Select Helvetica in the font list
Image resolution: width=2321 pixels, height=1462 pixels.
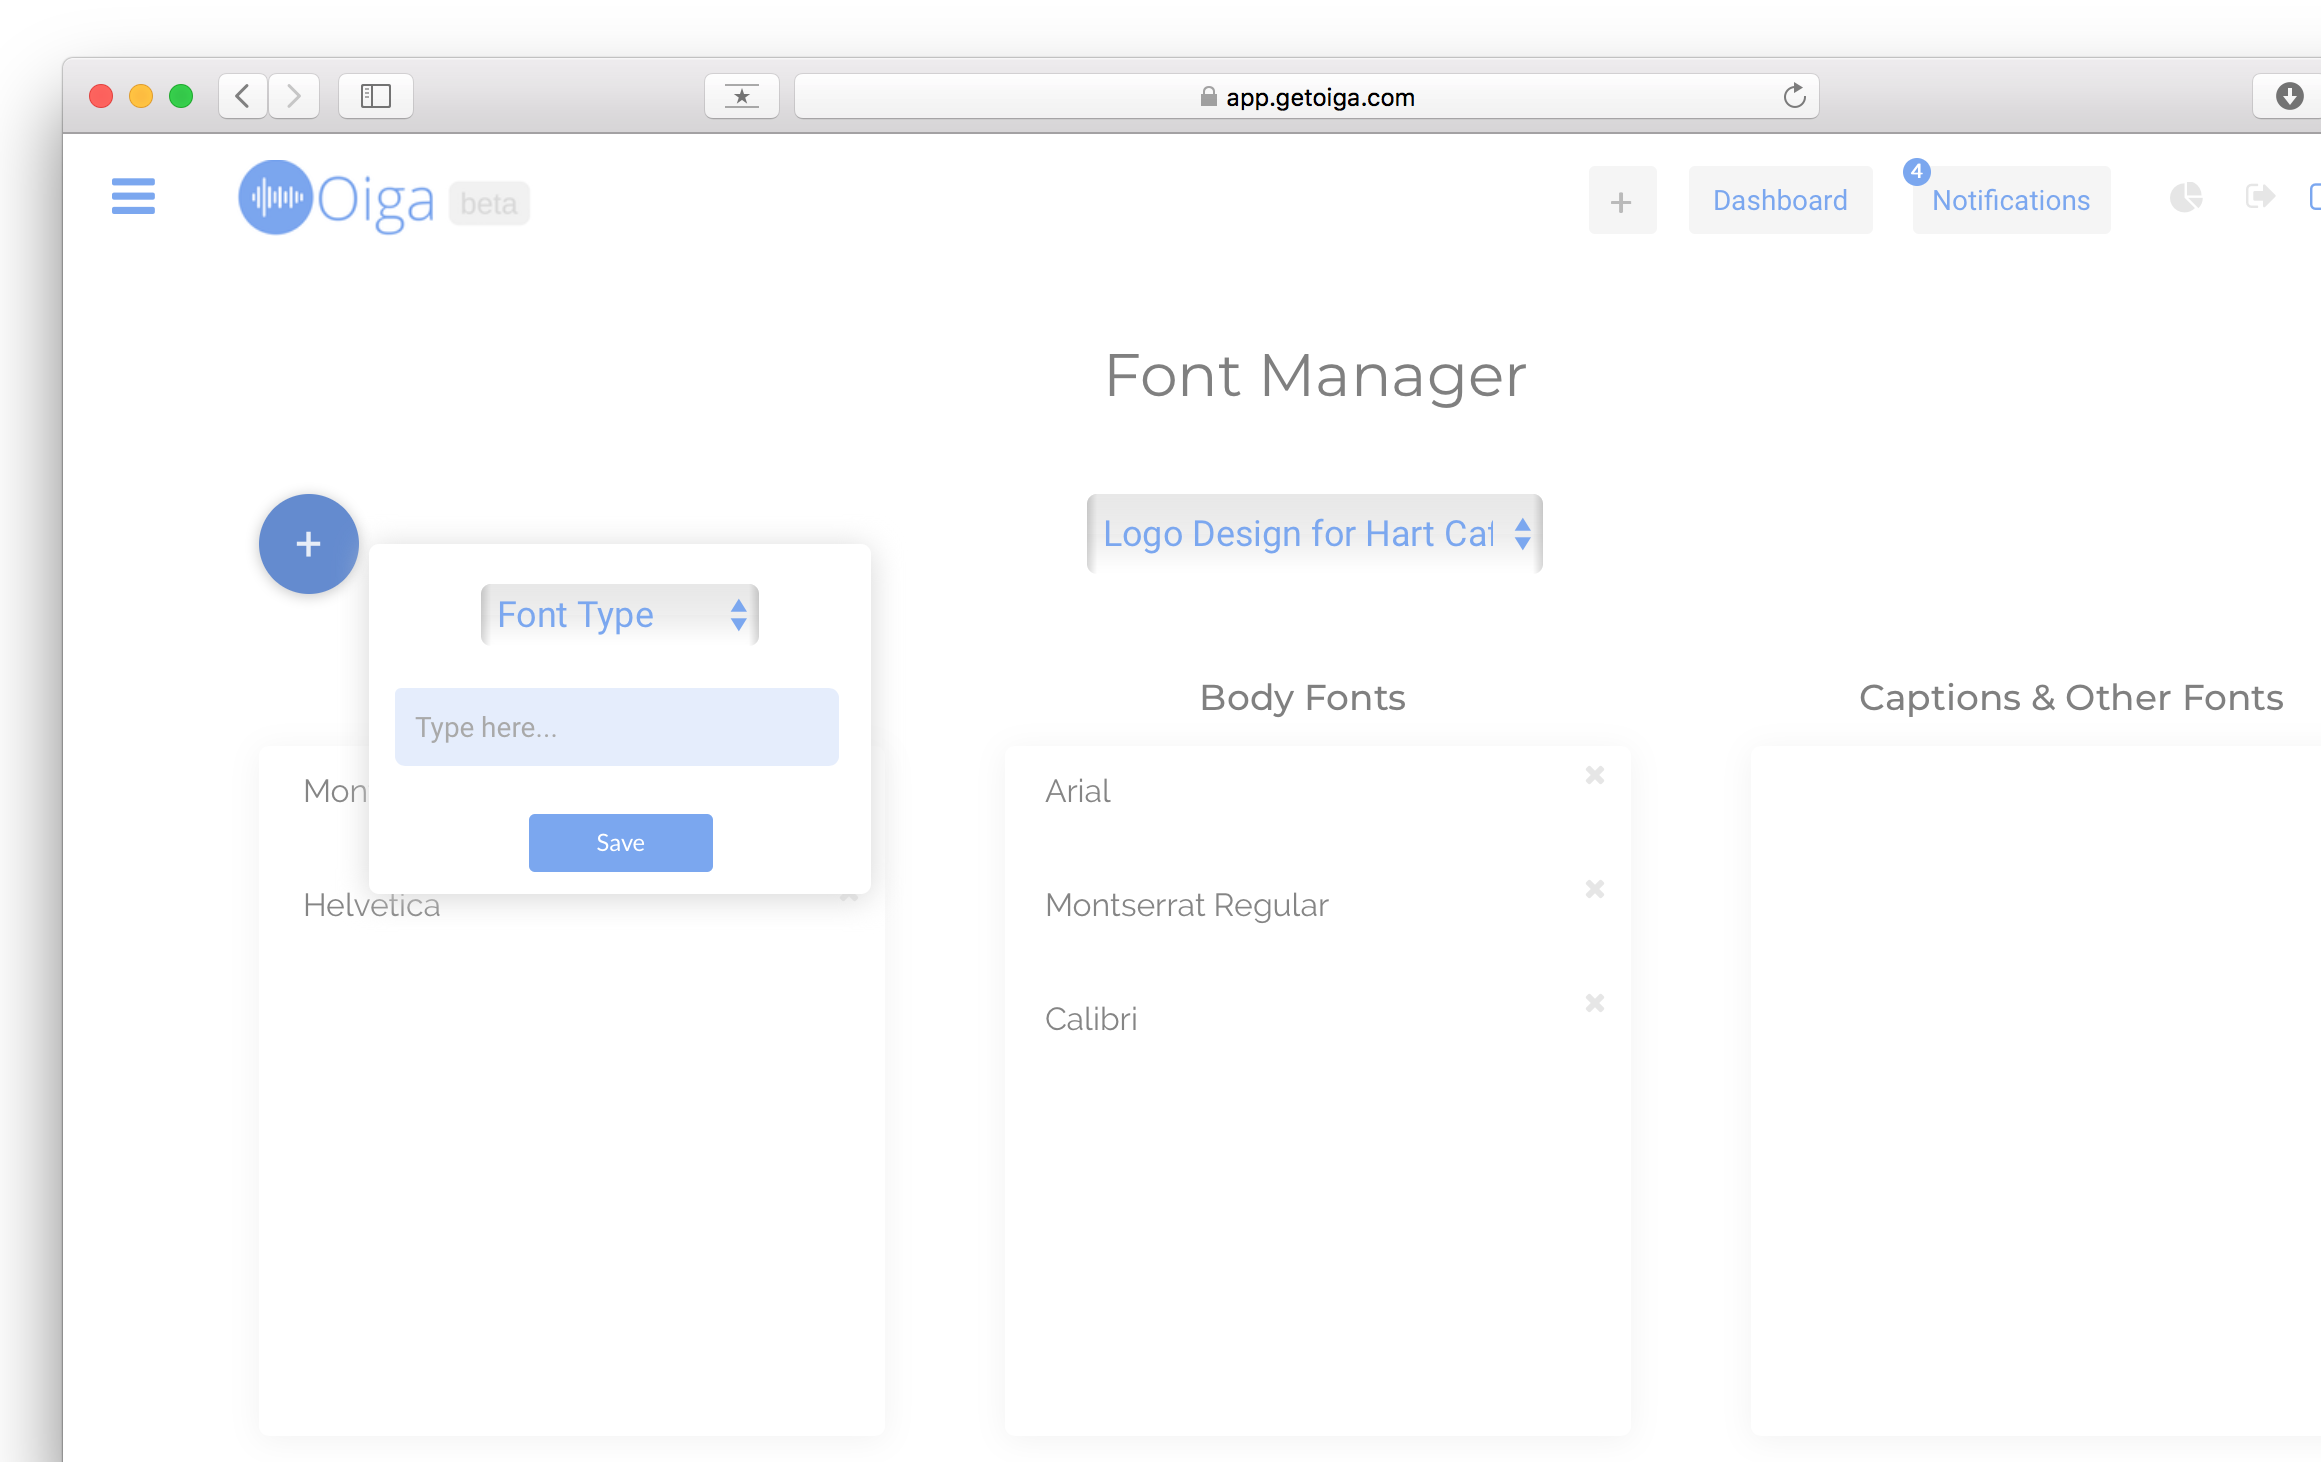pos(372,906)
